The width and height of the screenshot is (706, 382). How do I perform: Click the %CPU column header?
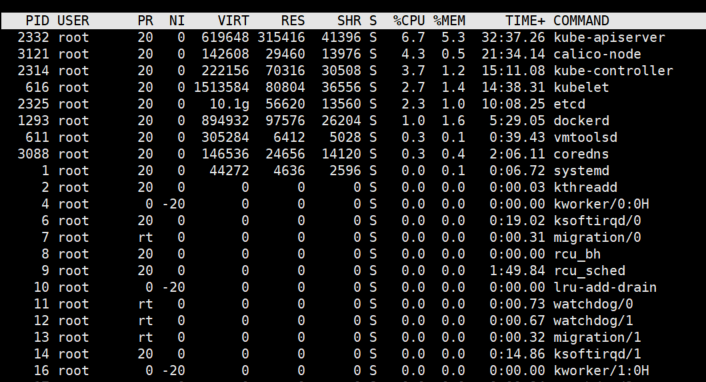[x=409, y=21]
